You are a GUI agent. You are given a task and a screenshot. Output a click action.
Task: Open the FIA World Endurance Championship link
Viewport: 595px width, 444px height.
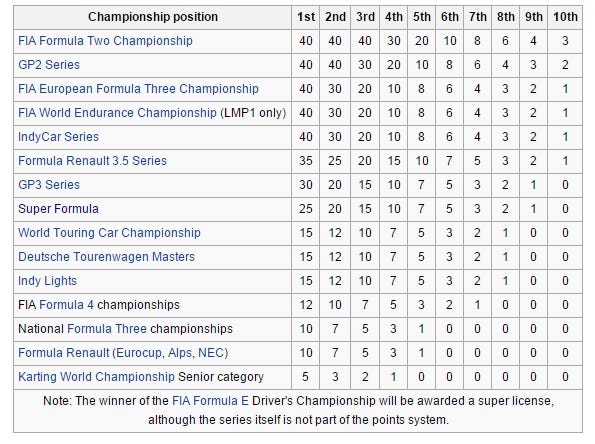[x=117, y=113]
